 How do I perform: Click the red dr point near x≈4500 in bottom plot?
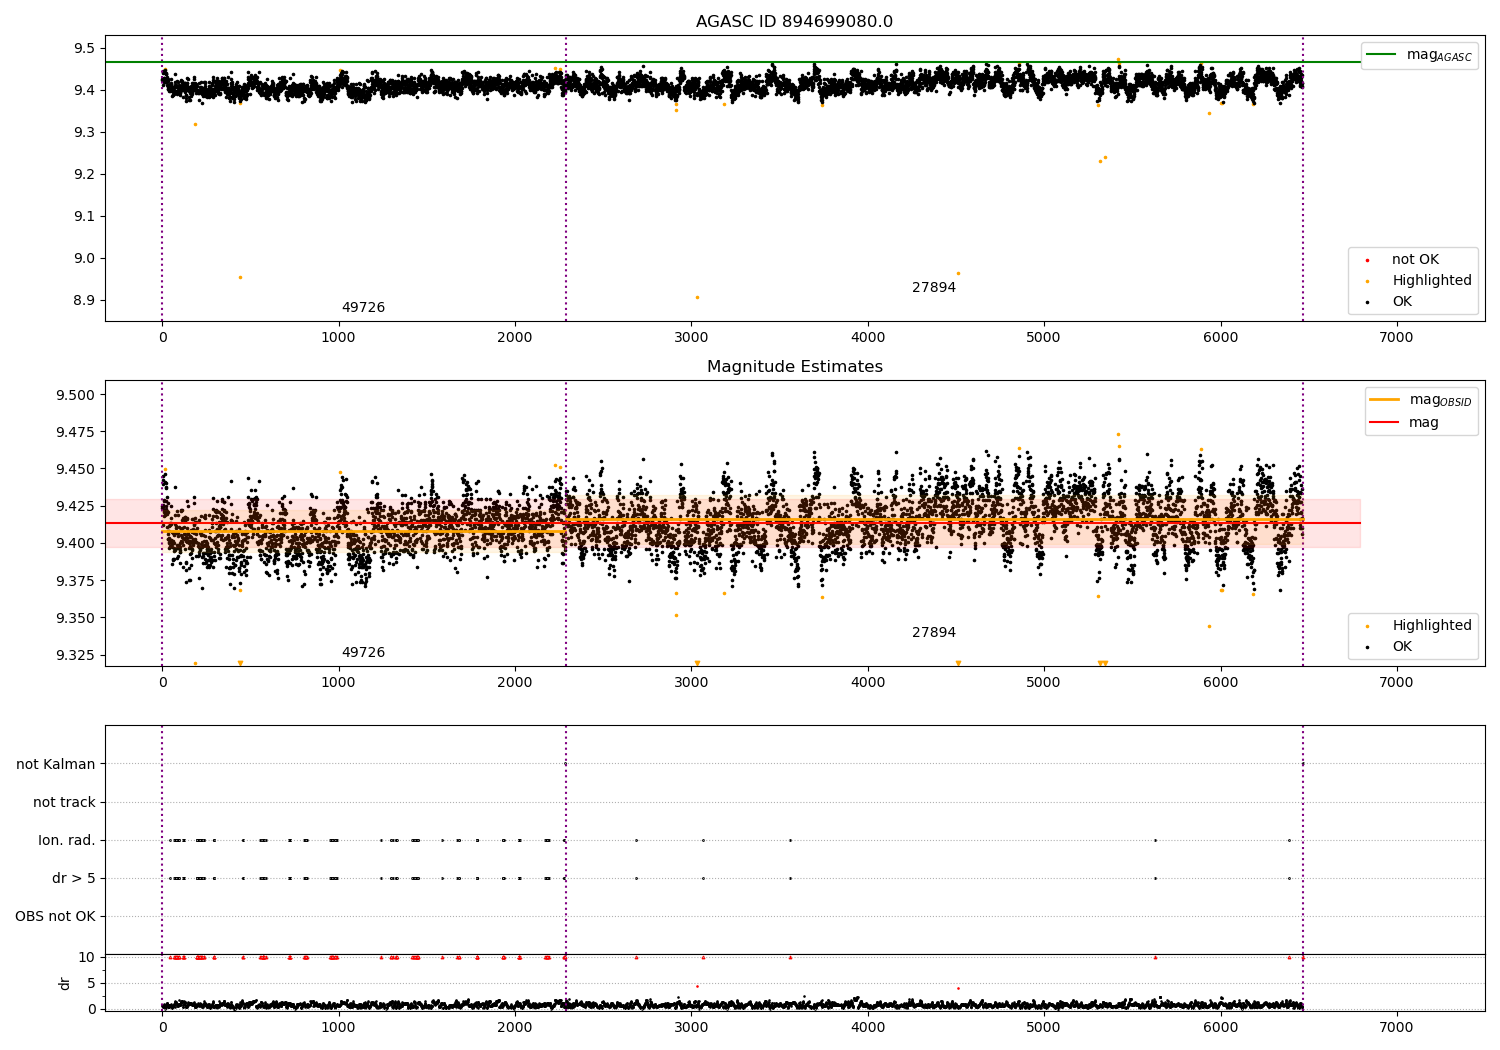click(x=958, y=988)
